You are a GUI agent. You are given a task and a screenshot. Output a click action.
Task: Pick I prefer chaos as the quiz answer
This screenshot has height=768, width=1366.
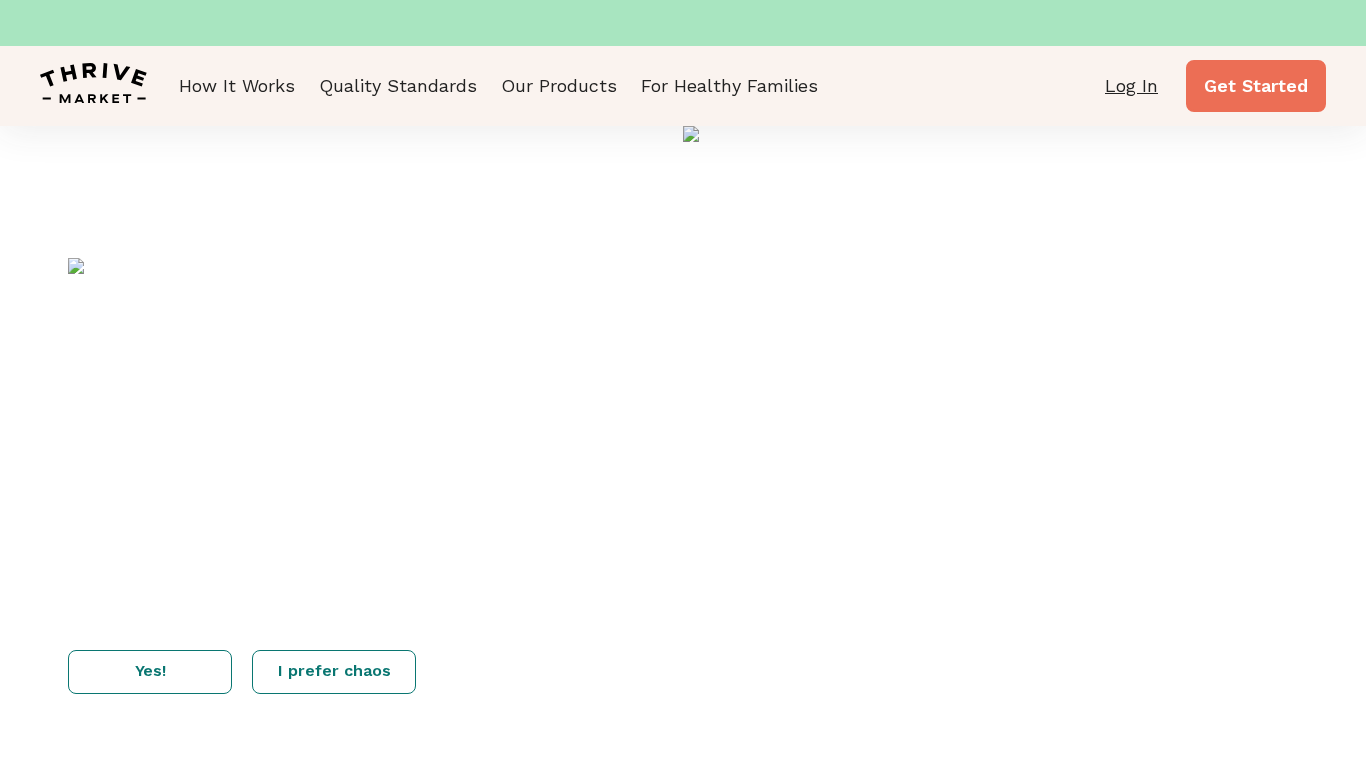pyautogui.click(x=334, y=671)
